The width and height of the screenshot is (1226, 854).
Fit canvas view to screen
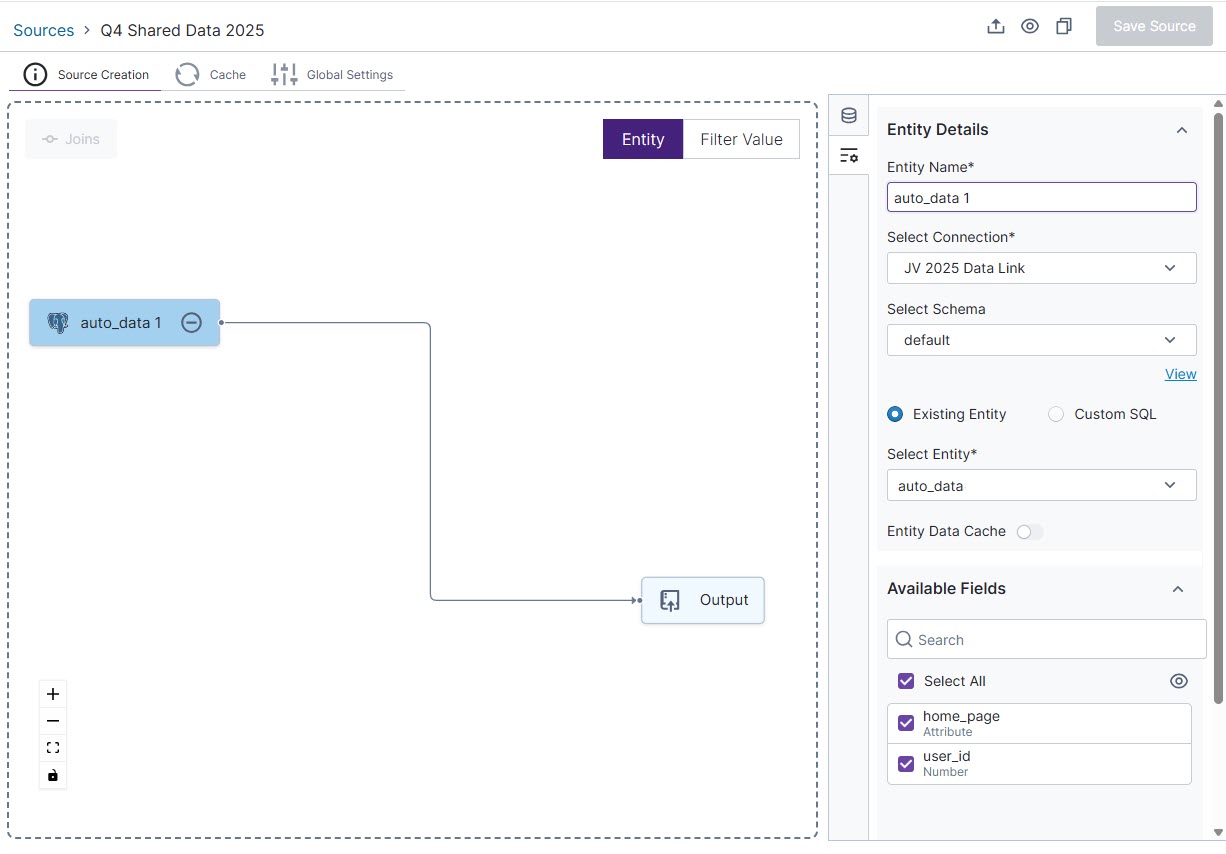[53, 748]
